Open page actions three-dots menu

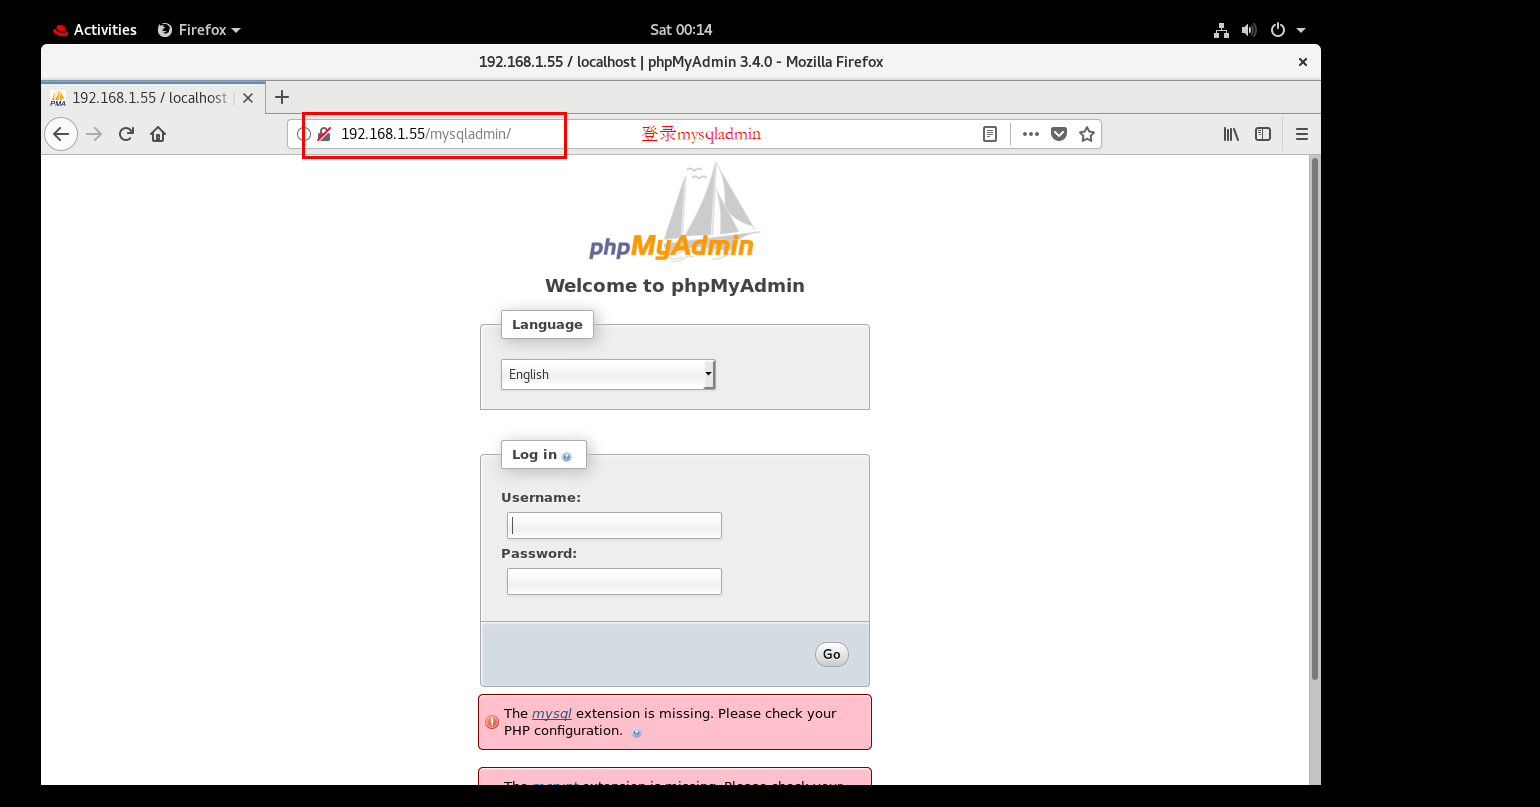(1031, 134)
